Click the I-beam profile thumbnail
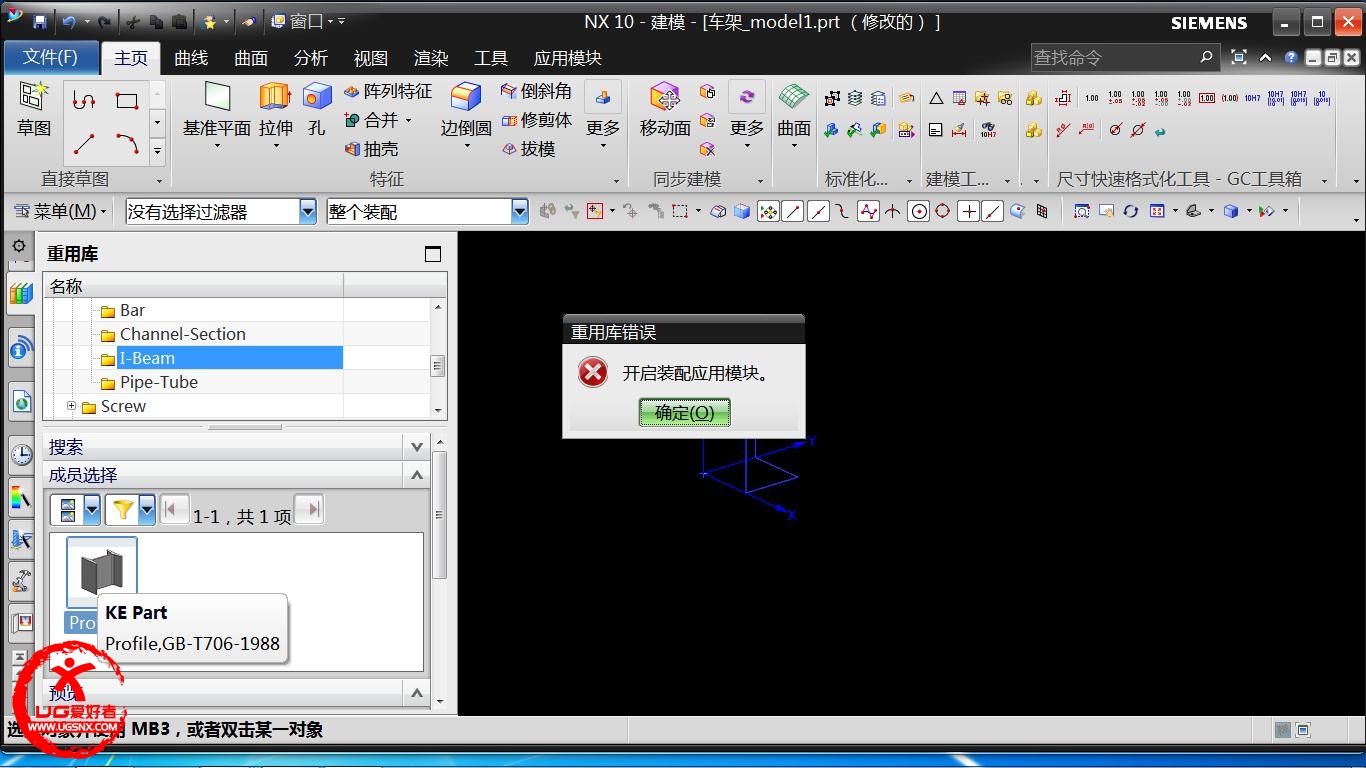Image resolution: width=1366 pixels, height=768 pixels. 102,573
